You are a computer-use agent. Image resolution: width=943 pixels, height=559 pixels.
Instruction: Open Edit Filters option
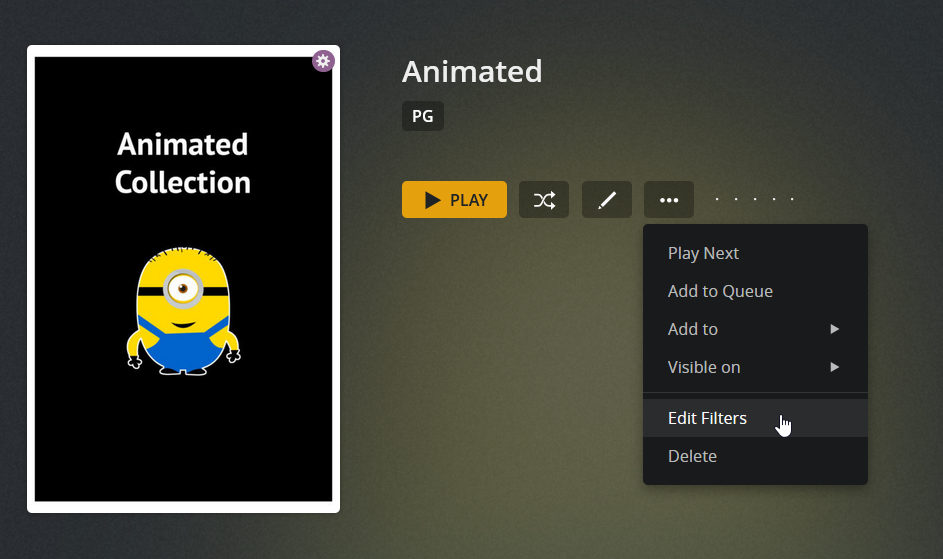(x=755, y=418)
